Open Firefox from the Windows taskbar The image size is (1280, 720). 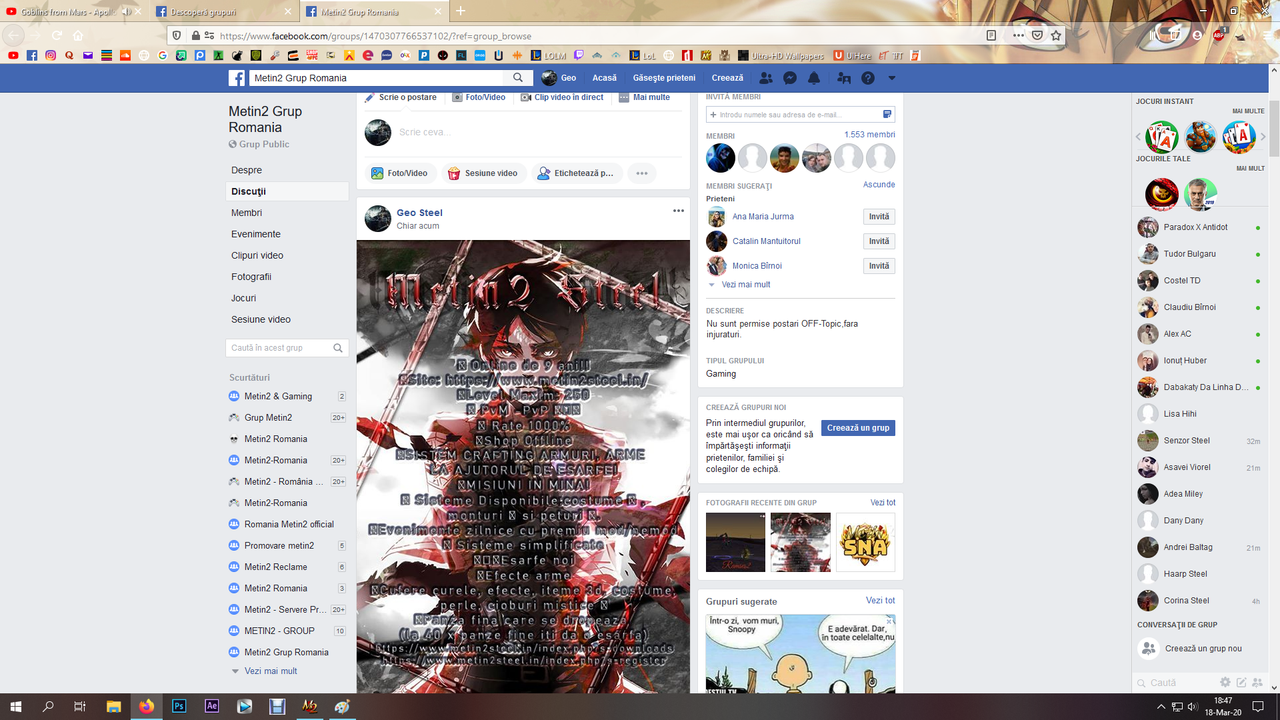point(147,706)
